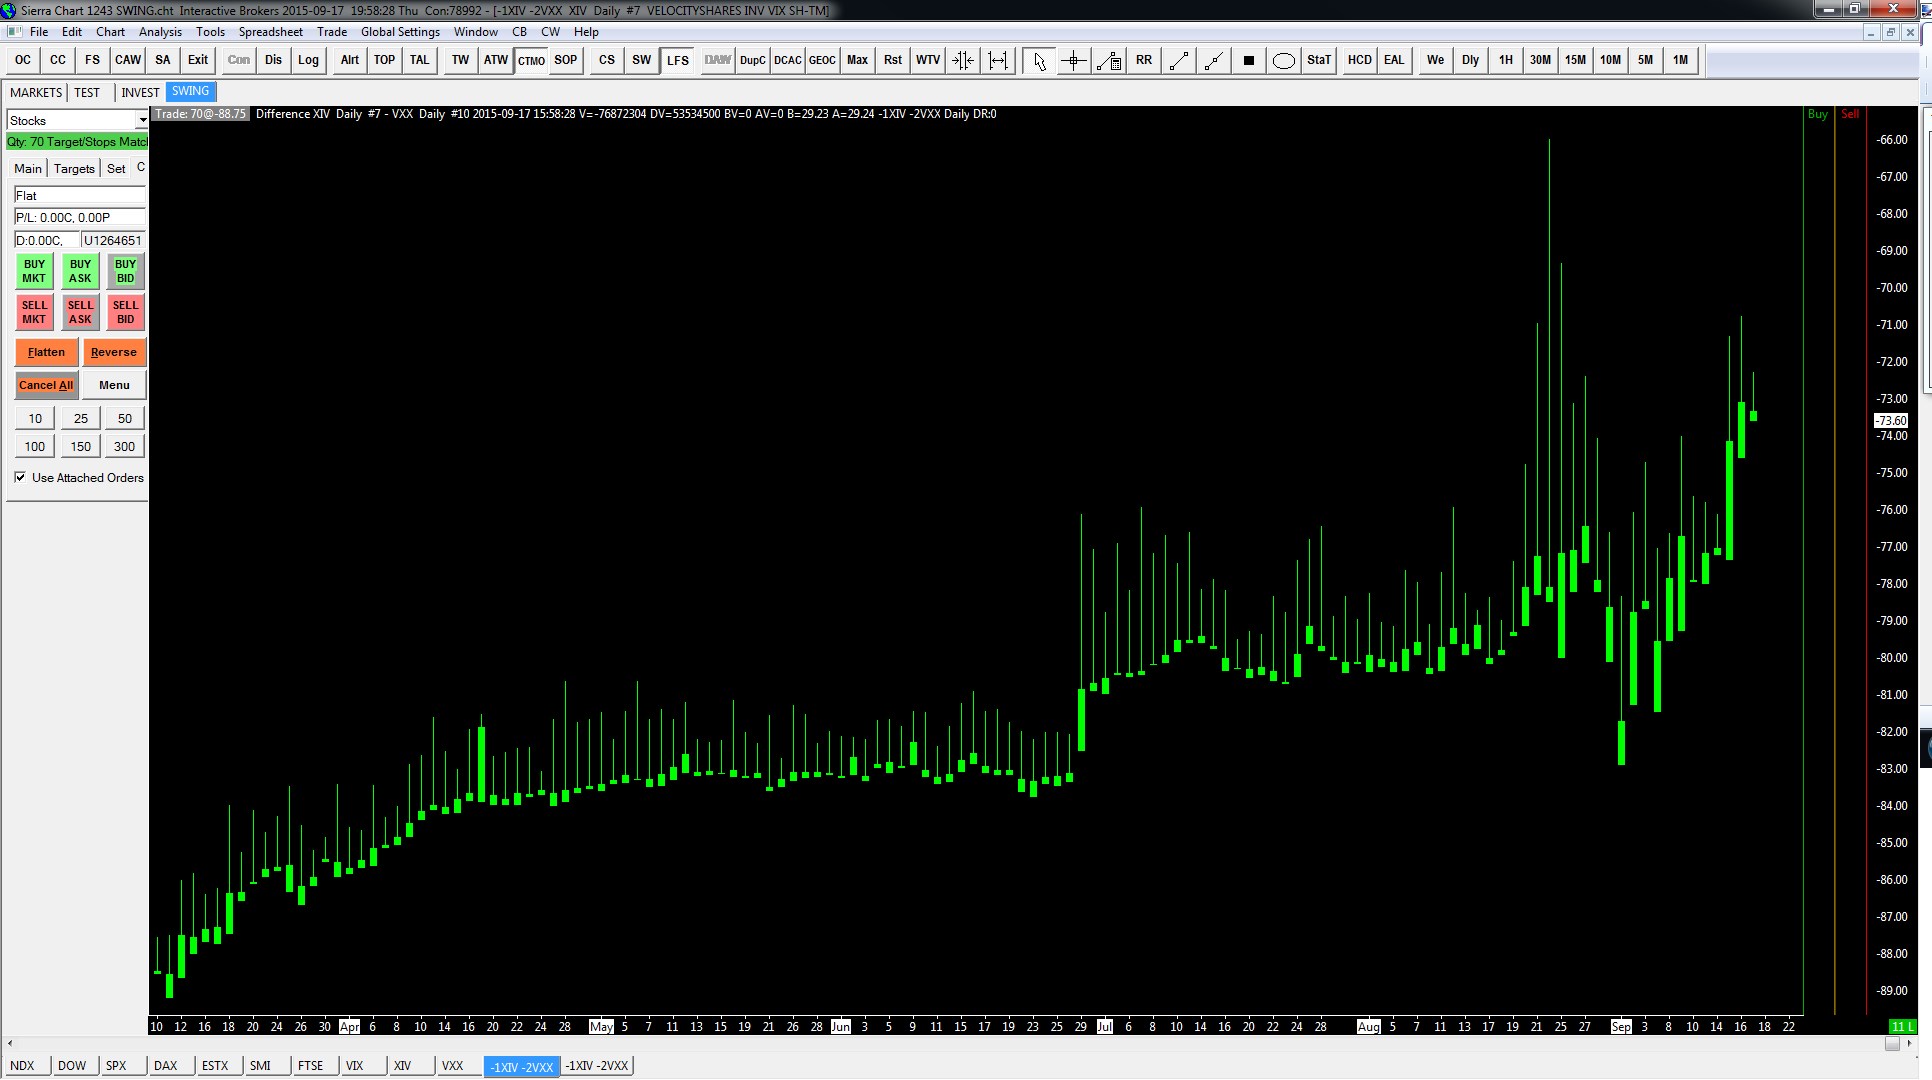The height and width of the screenshot is (1080, 1932).
Task: Activate the chart values crosshair tool
Action: point(1074,61)
